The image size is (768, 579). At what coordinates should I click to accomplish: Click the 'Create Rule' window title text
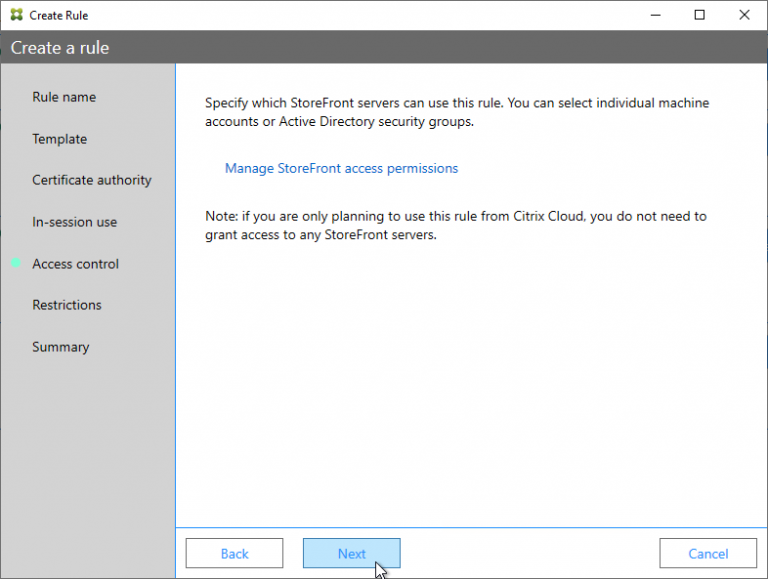tap(59, 15)
